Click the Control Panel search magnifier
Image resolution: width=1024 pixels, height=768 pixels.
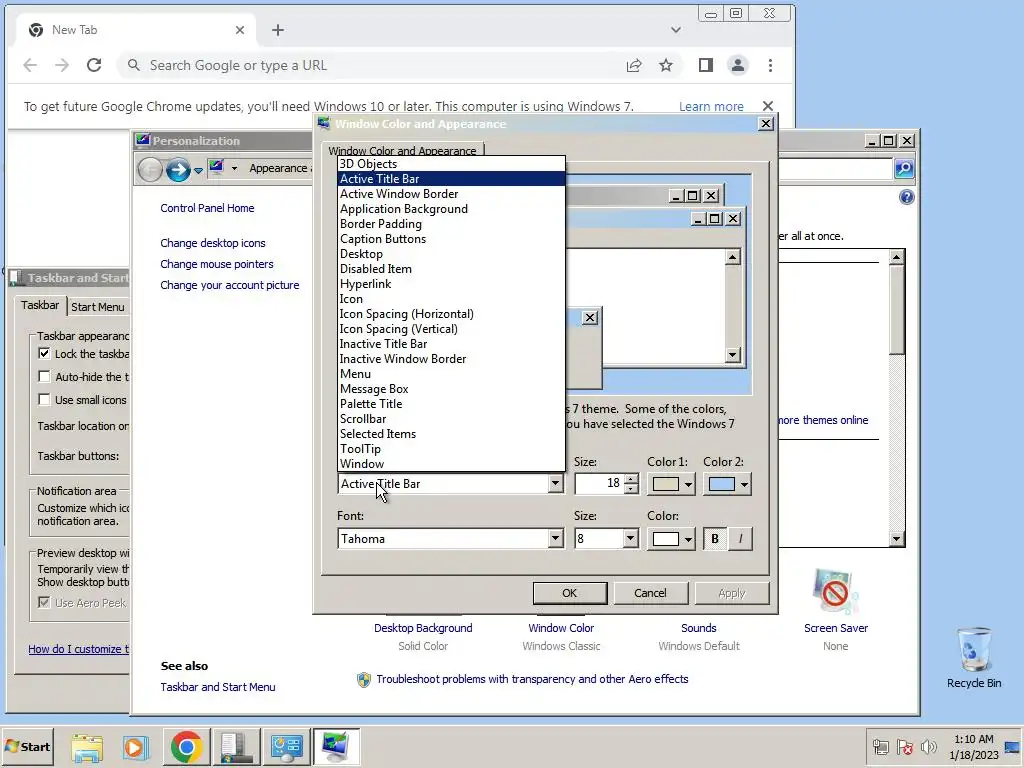click(904, 169)
